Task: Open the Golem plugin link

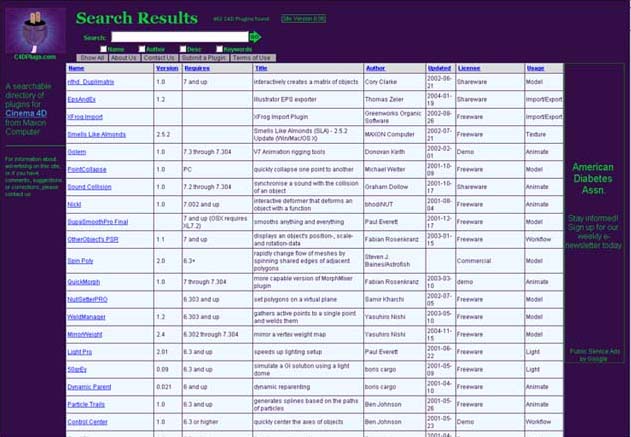Action: (76, 152)
